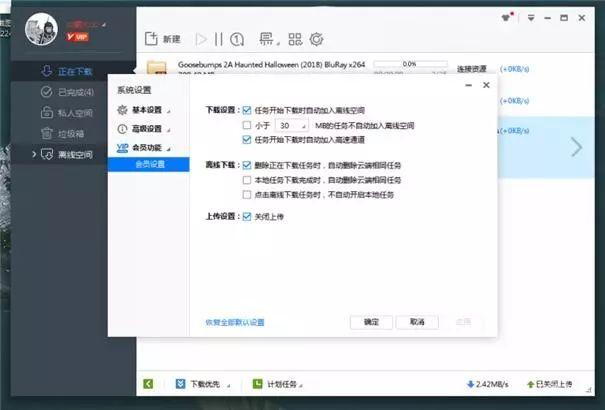Click the 已完成 checkmark circle icon
Viewport: 605px width, 410px height.
click(x=46, y=92)
